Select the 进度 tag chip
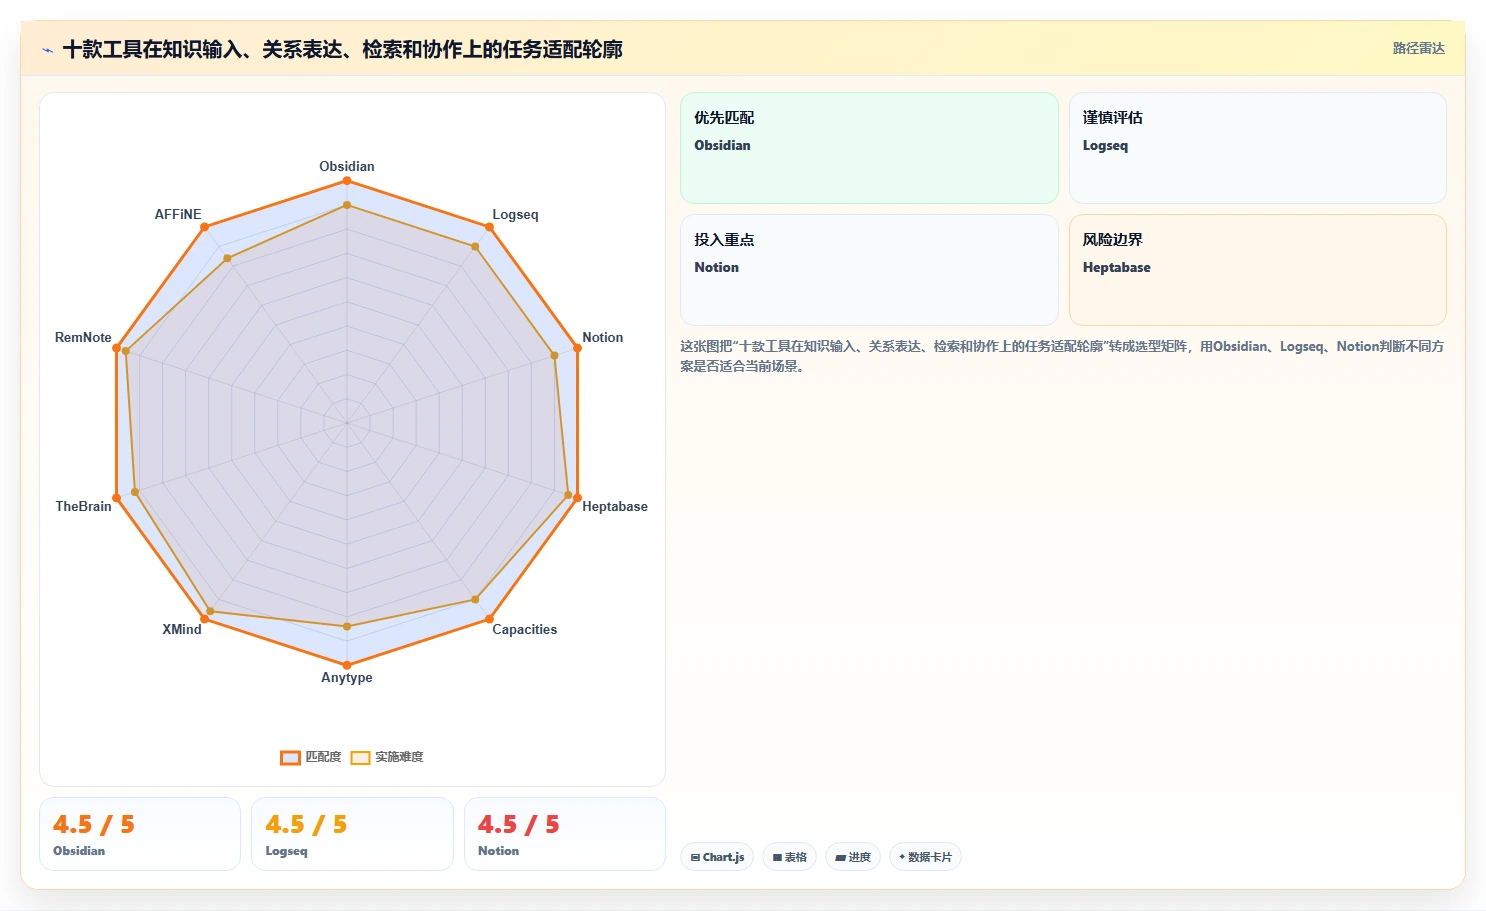Screen dimensions: 1486x911 pos(853,857)
